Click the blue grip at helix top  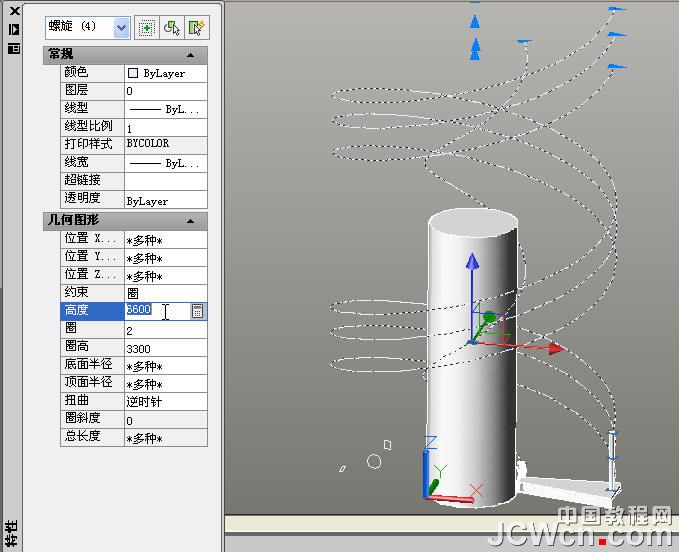click(475, 22)
